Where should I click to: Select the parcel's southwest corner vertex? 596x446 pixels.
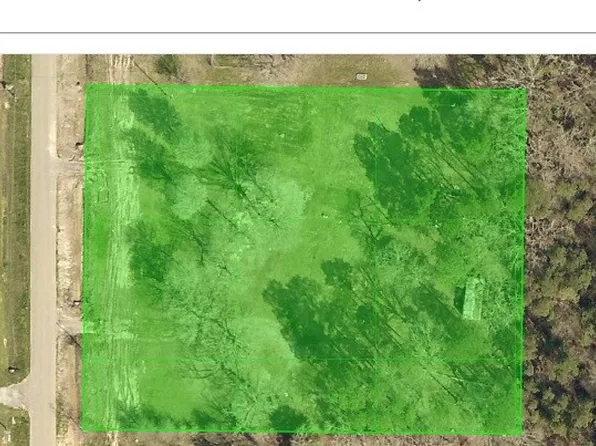click(x=82, y=430)
